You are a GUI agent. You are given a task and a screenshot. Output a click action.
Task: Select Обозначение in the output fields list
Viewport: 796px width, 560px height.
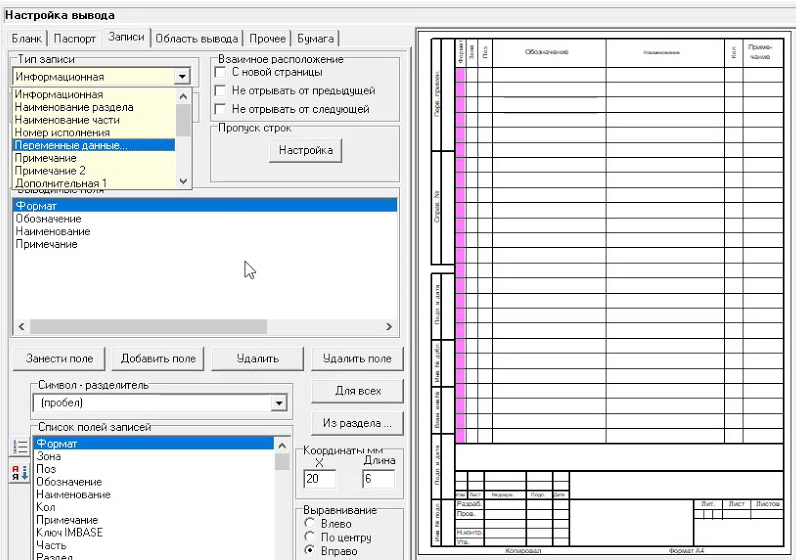point(205,218)
